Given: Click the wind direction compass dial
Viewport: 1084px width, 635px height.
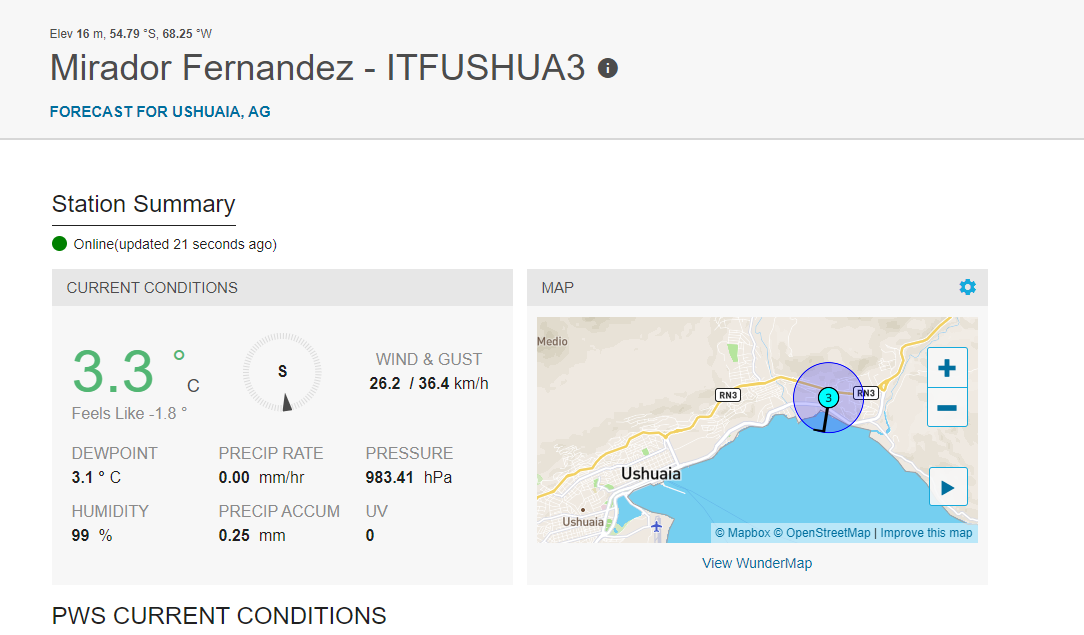Looking at the screenshot, I should pos(282,372).
